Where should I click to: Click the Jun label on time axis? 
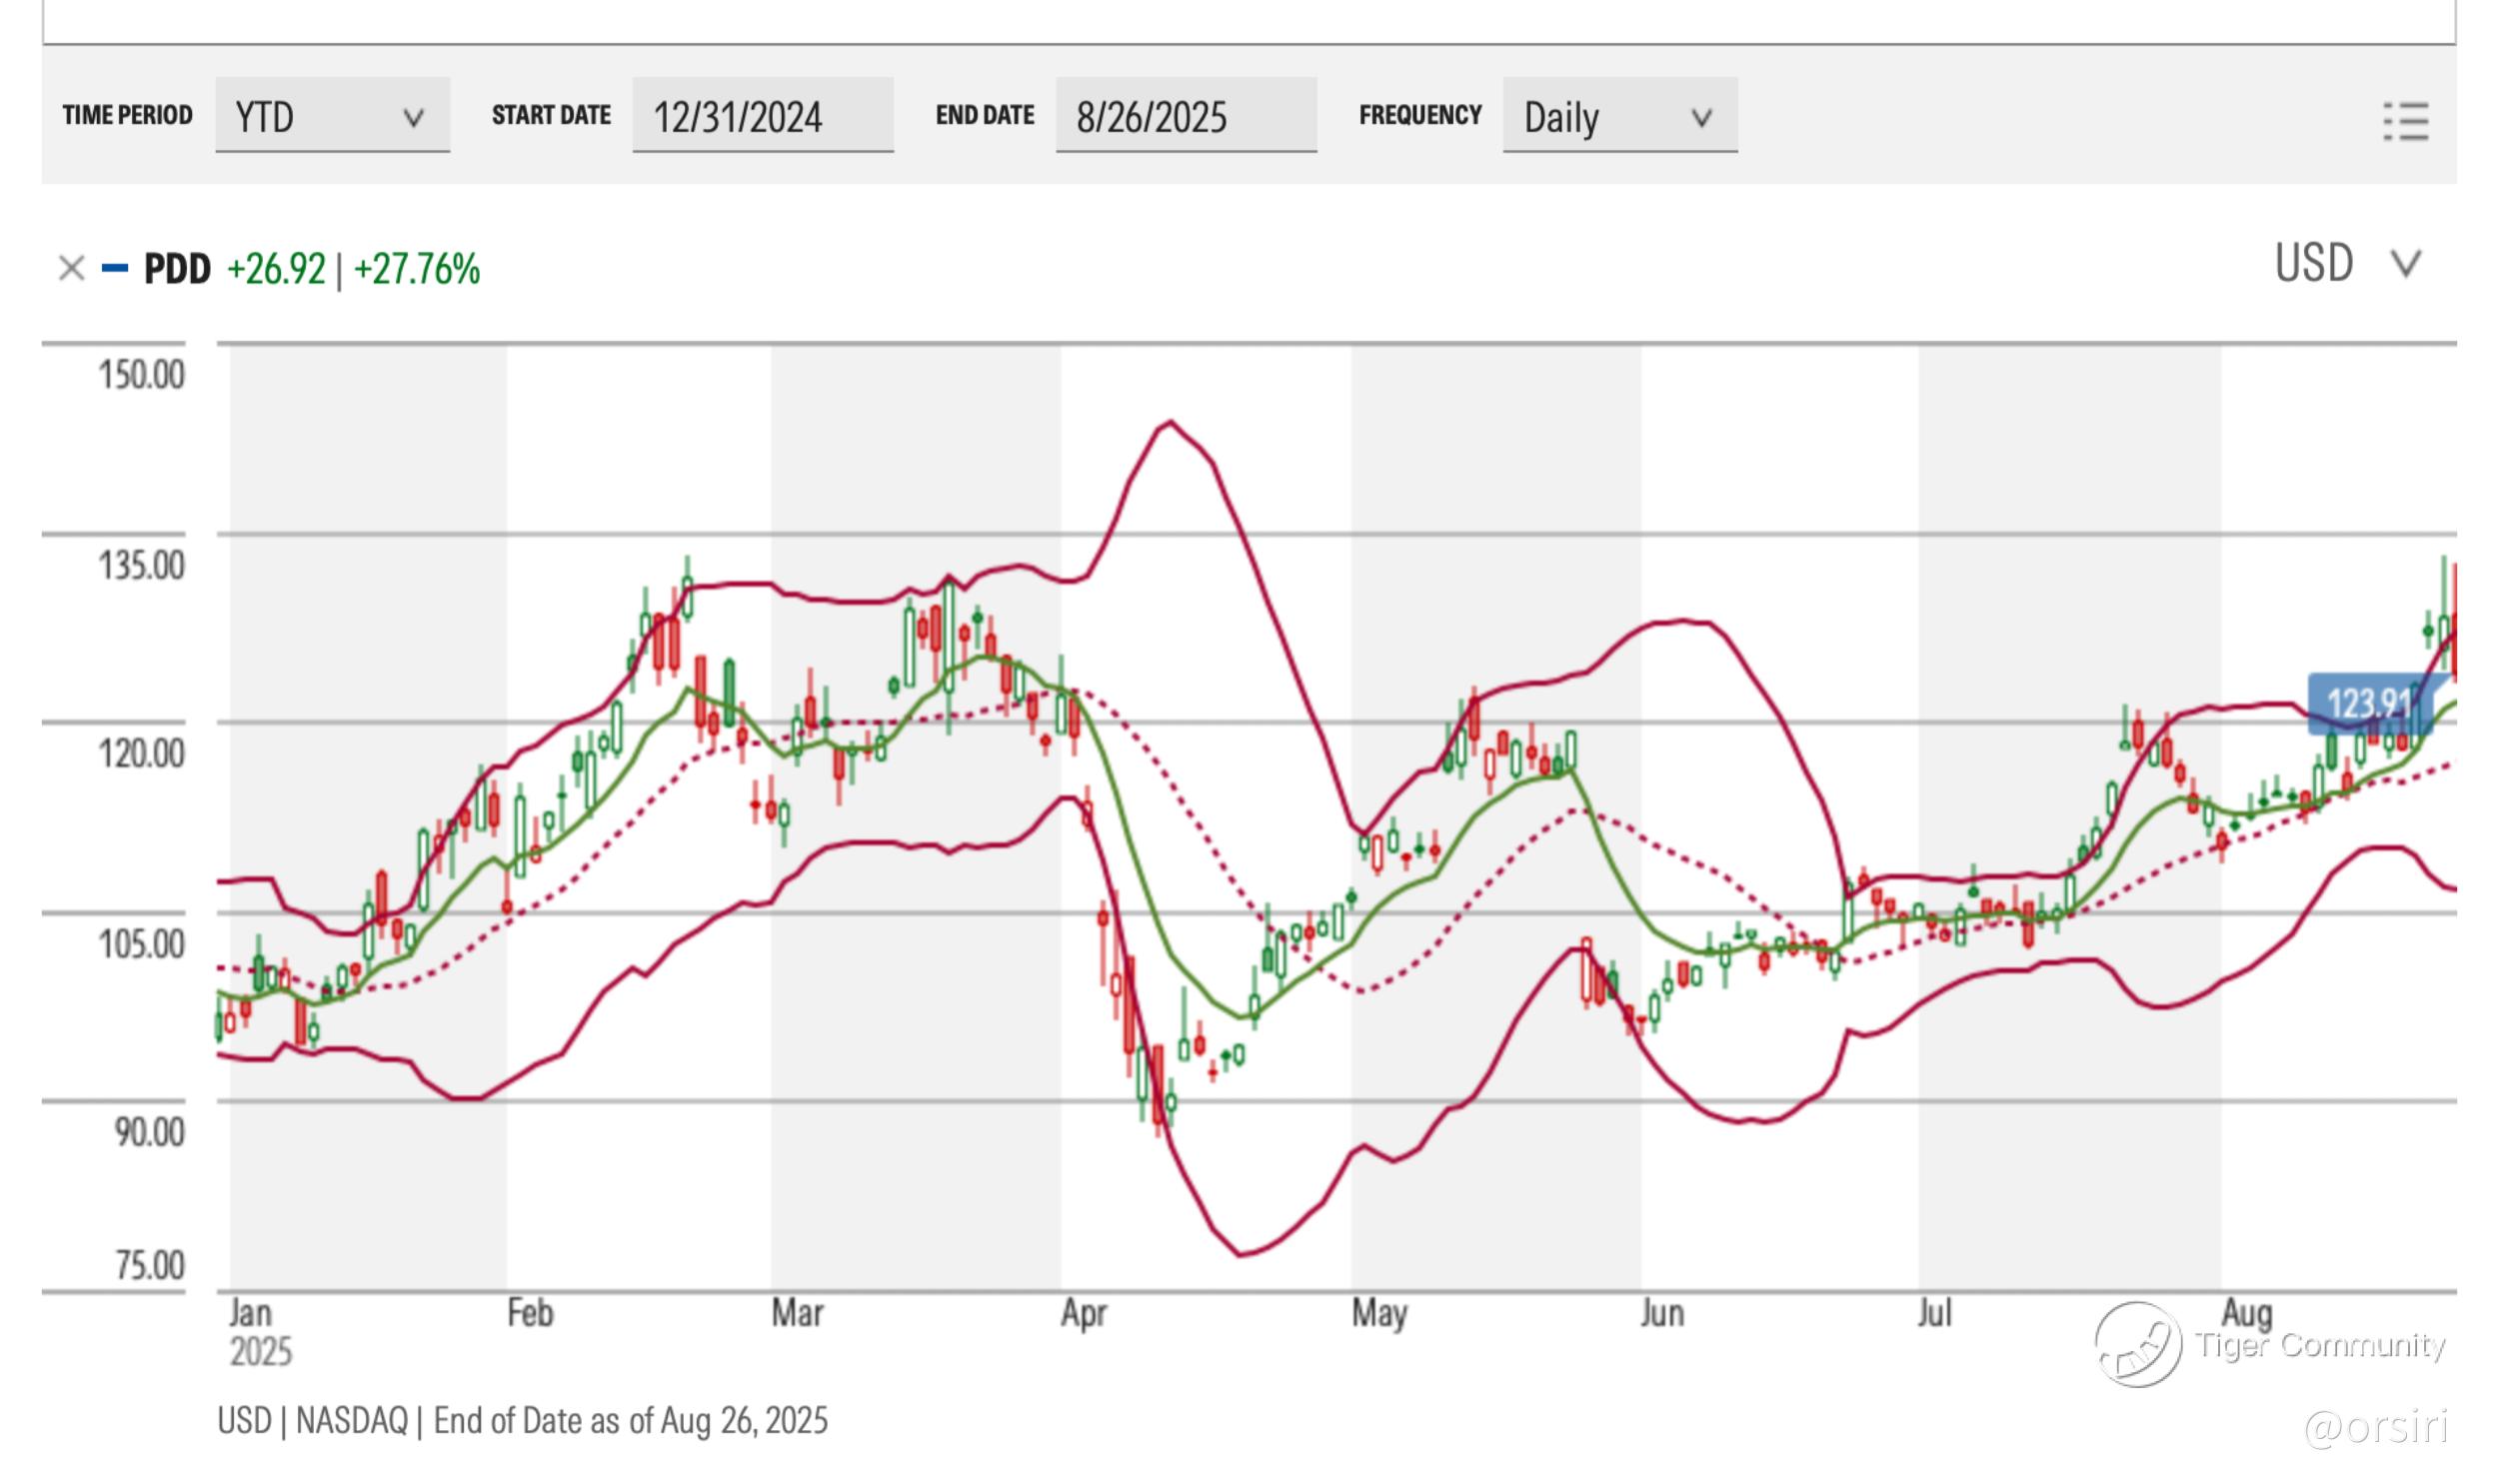[x=1661, y=1313]
